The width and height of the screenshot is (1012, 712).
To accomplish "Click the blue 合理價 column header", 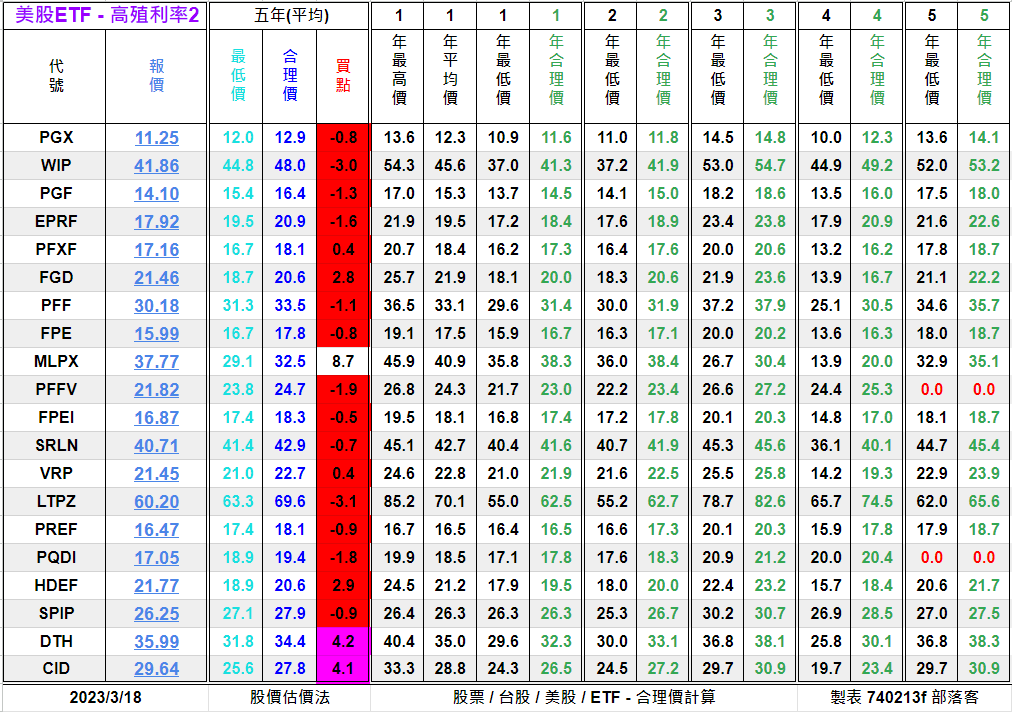I will coord(290,76).
